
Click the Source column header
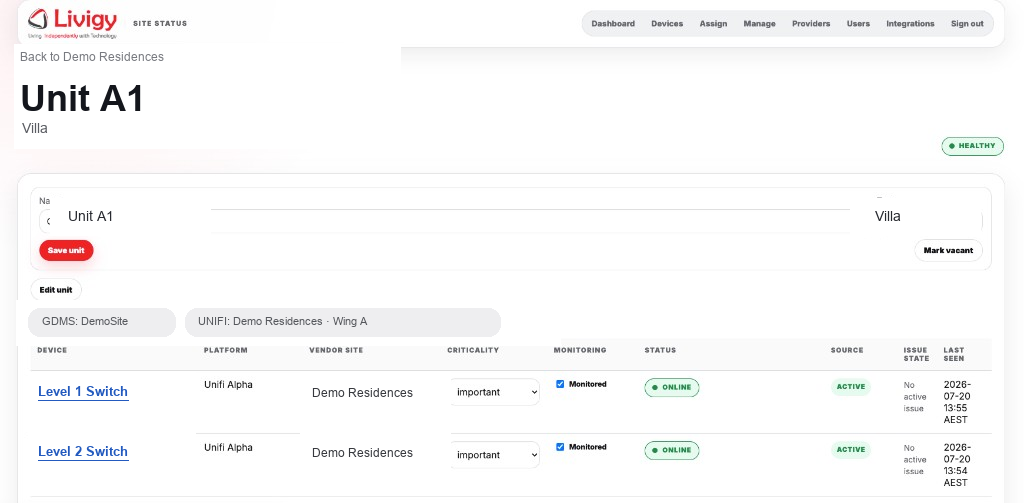coord(847,350)
